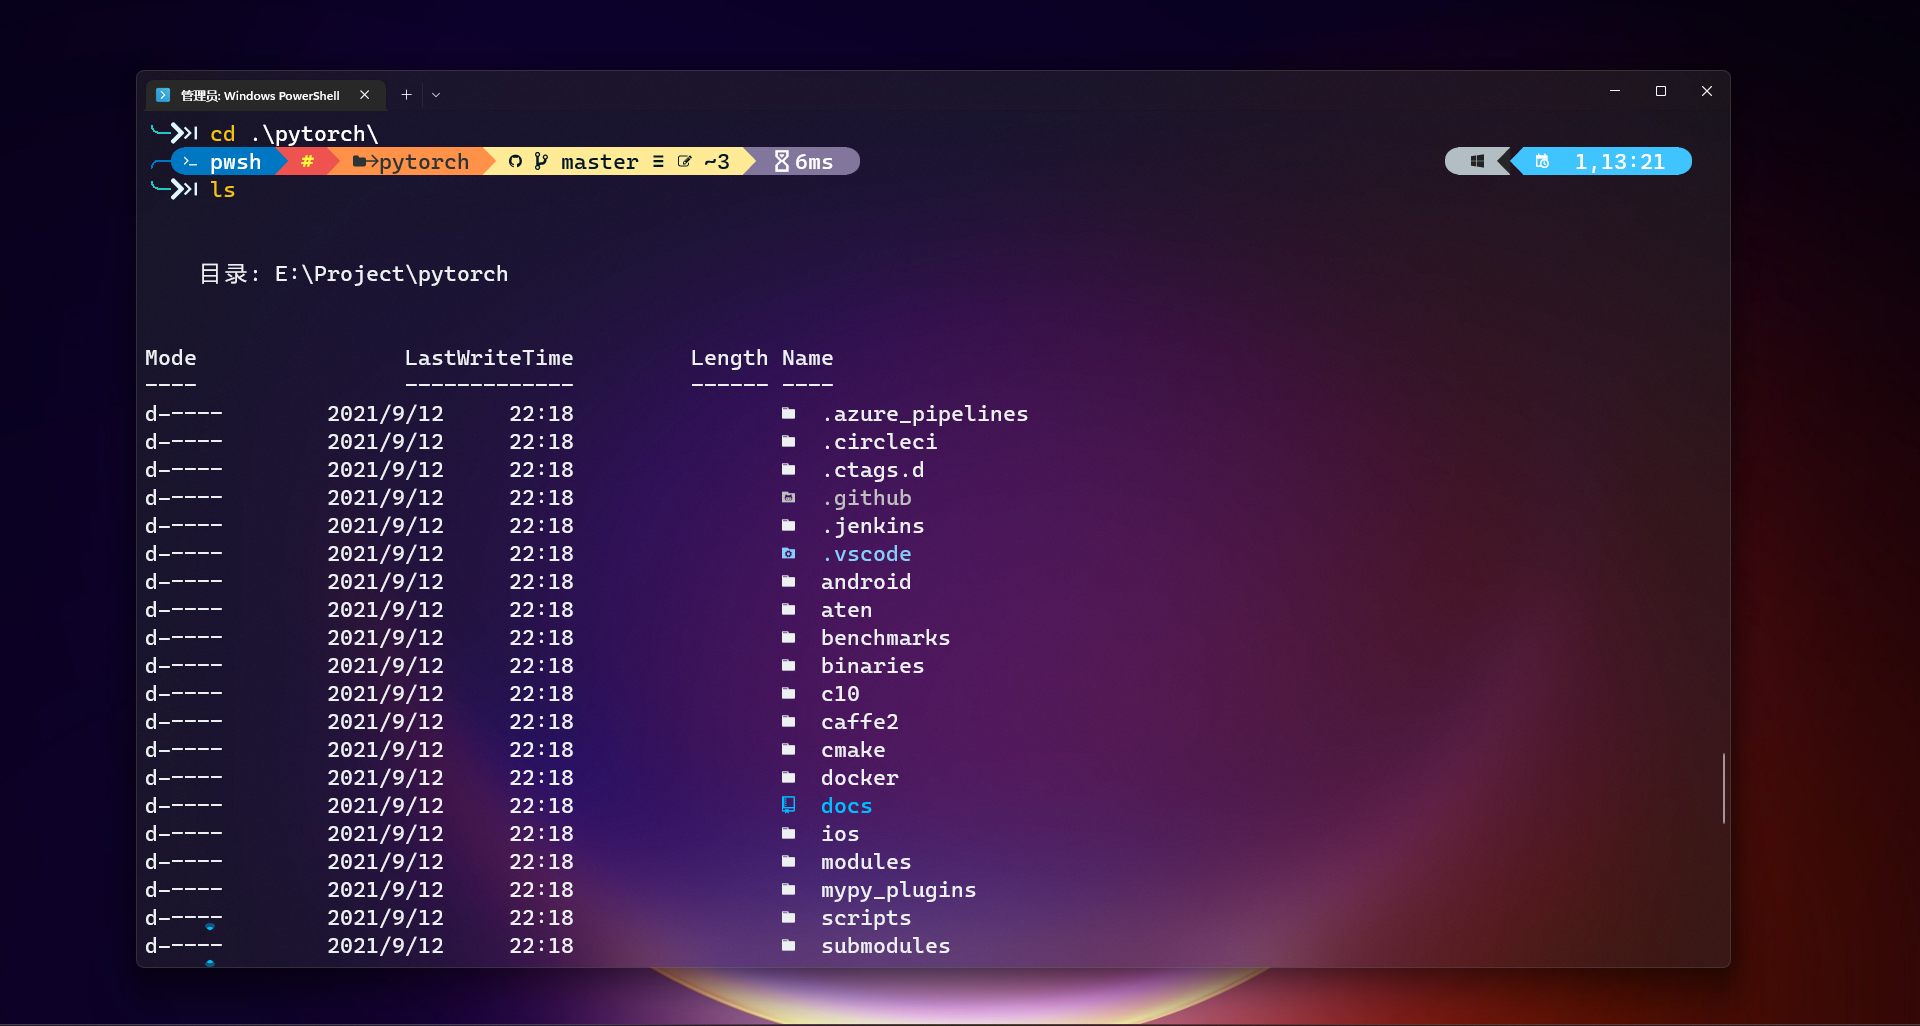Click the folder icon next to submodules

(x=788, y=946)
